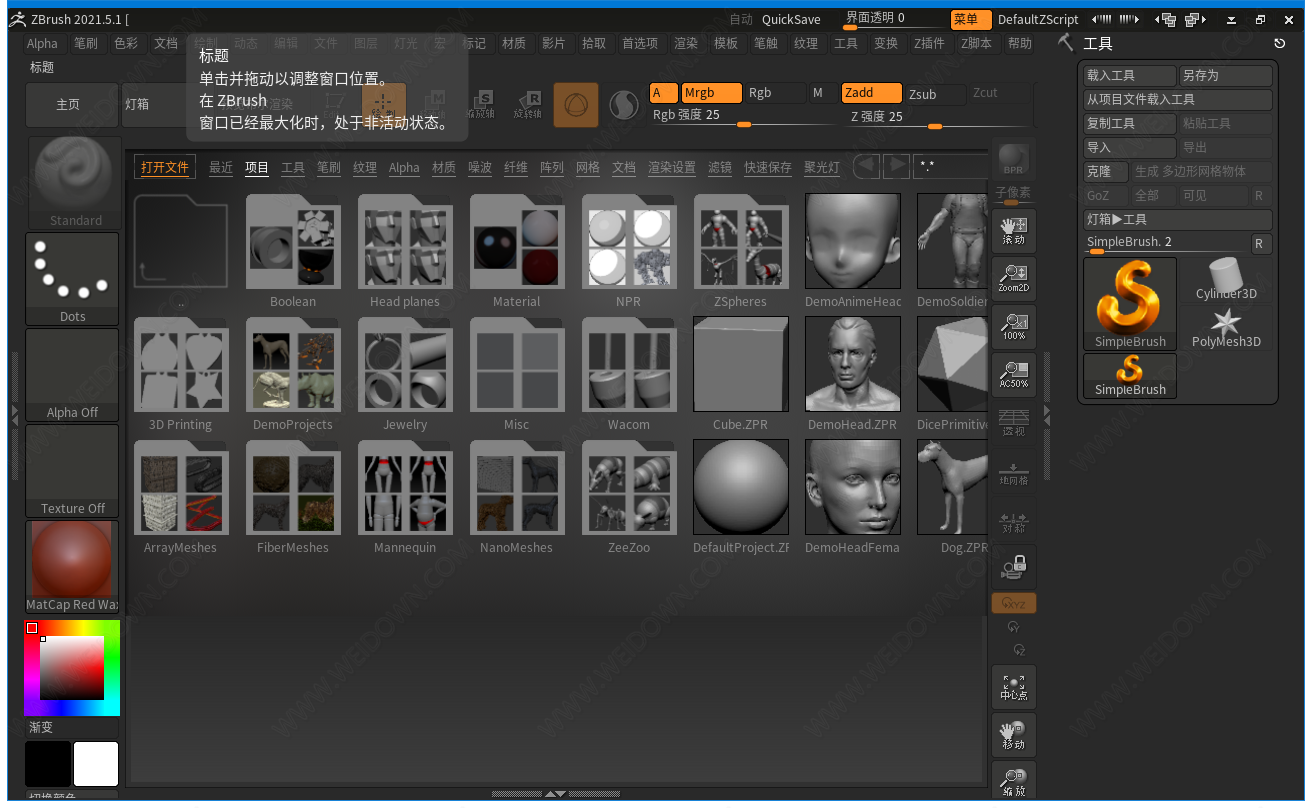
Task: Toggle Zadd mode
Action: 871,93
